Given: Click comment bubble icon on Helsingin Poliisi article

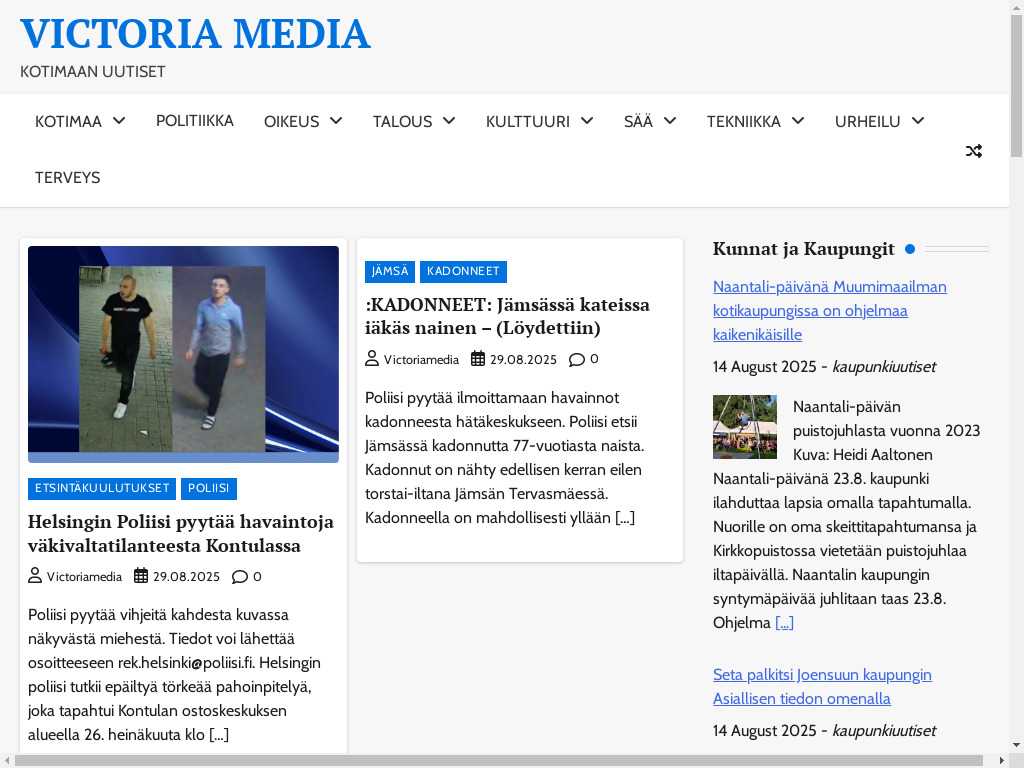Looking at the screenshot, I should (x=240, y=577).
